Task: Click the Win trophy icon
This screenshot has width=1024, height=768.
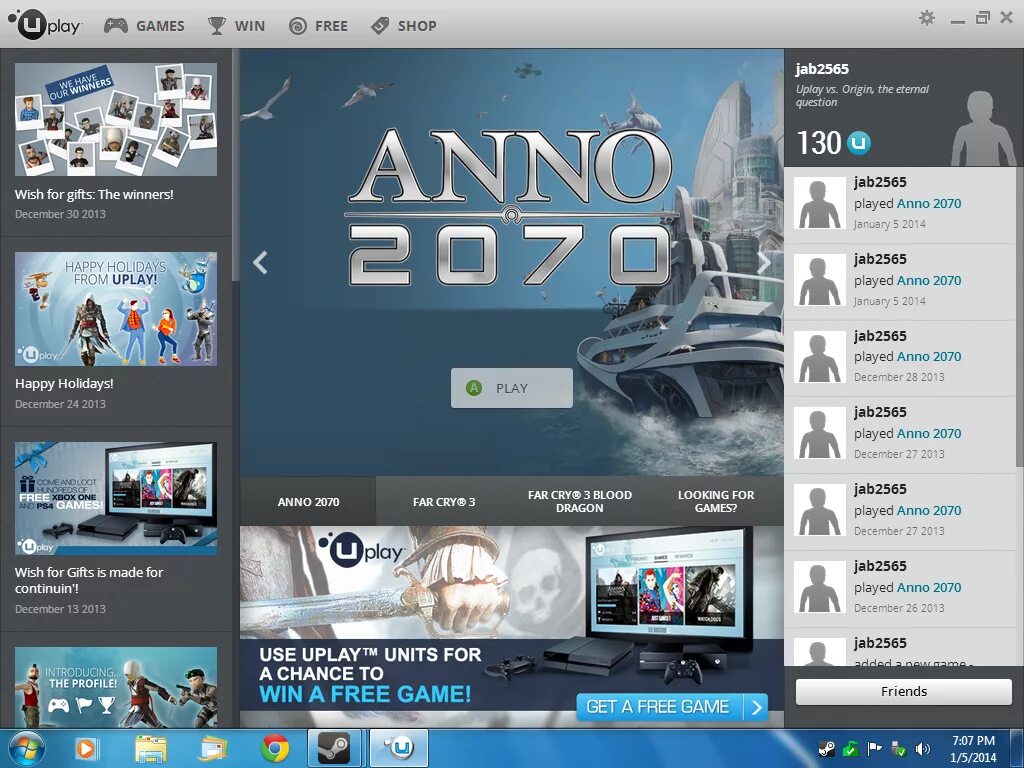Action: (216, 26)
